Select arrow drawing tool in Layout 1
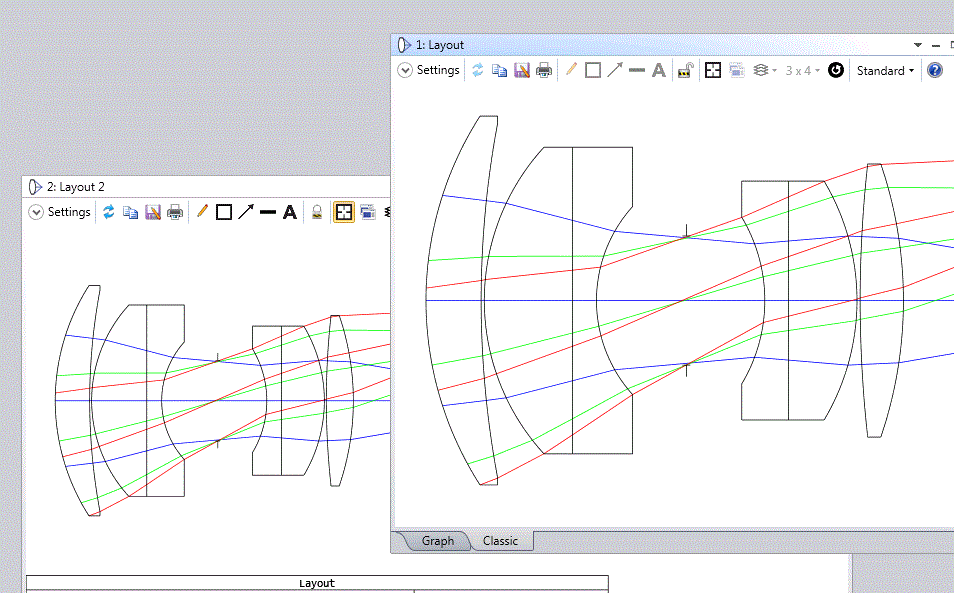Viewport: 954px width, 593px height. click(615, 71)
